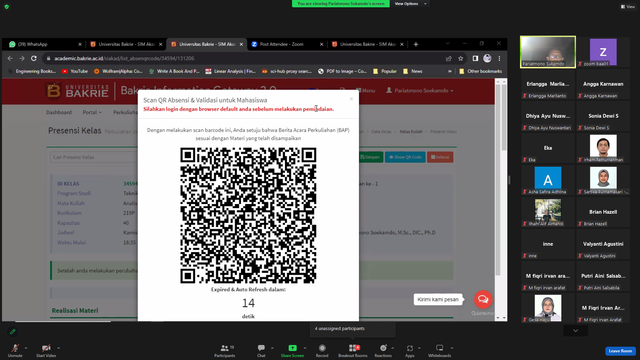Click the green encryption shield icon
Viewport: 640px width, 360px height.
click(x=7, y=7)
